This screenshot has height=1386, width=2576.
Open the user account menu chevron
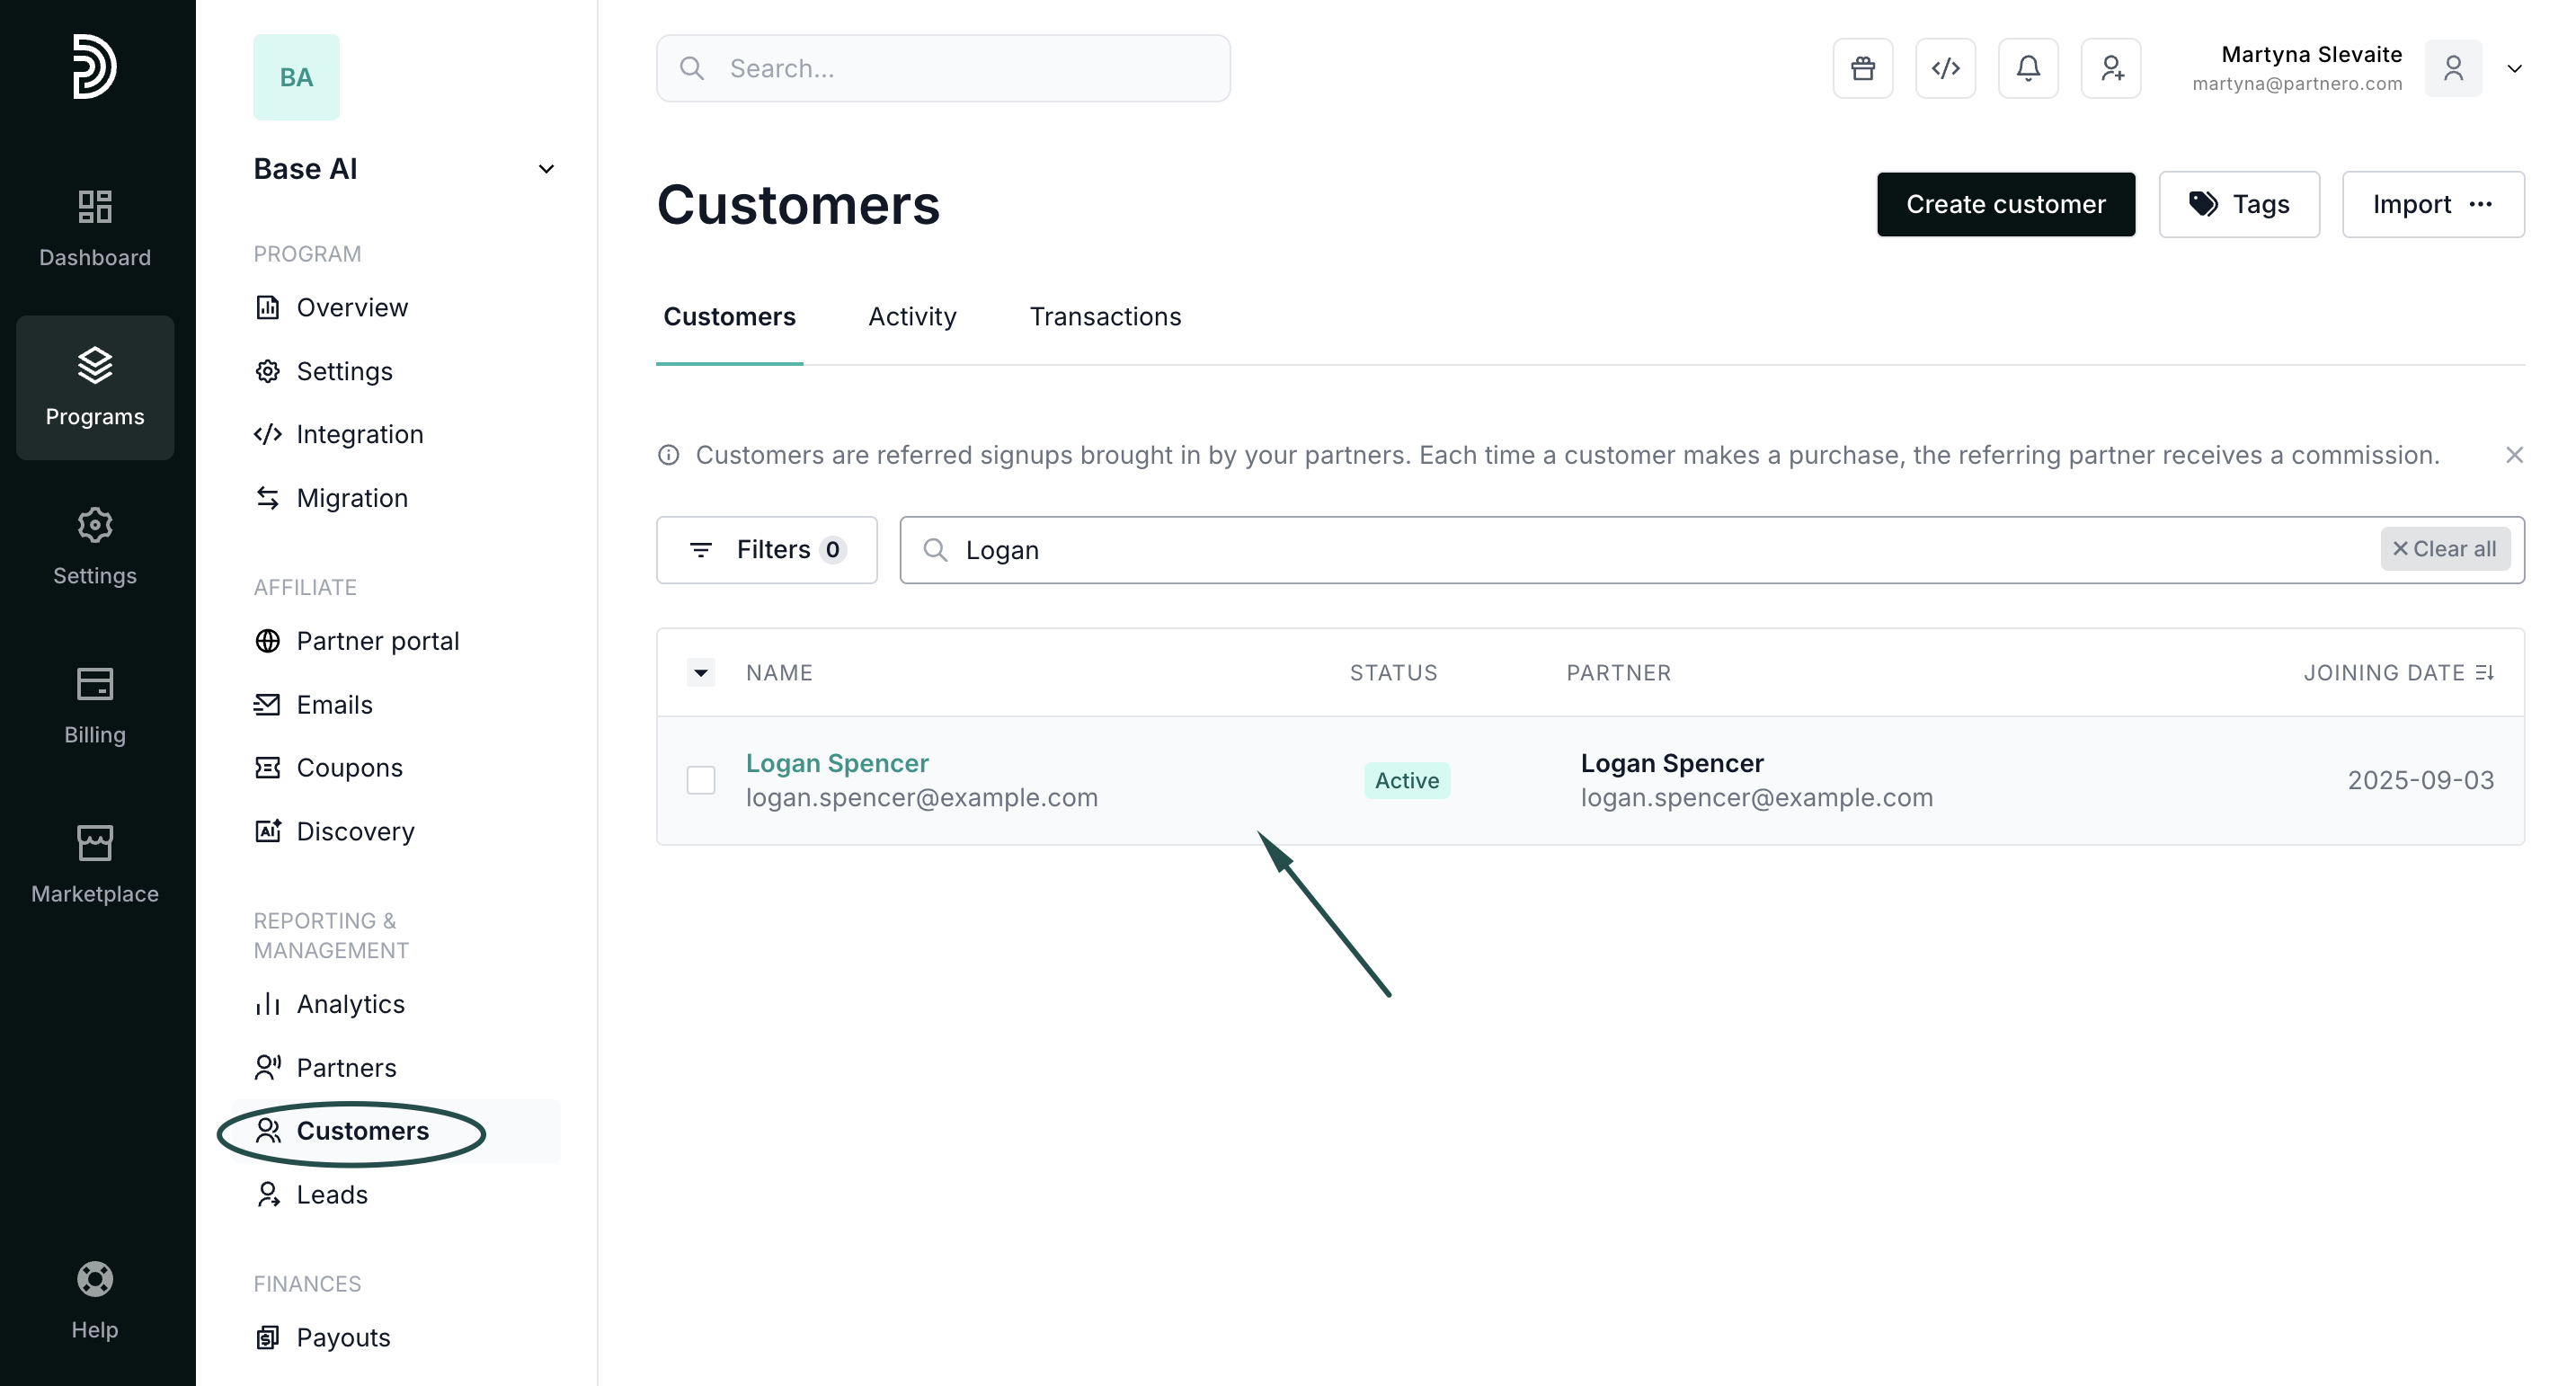(2514, 68)
